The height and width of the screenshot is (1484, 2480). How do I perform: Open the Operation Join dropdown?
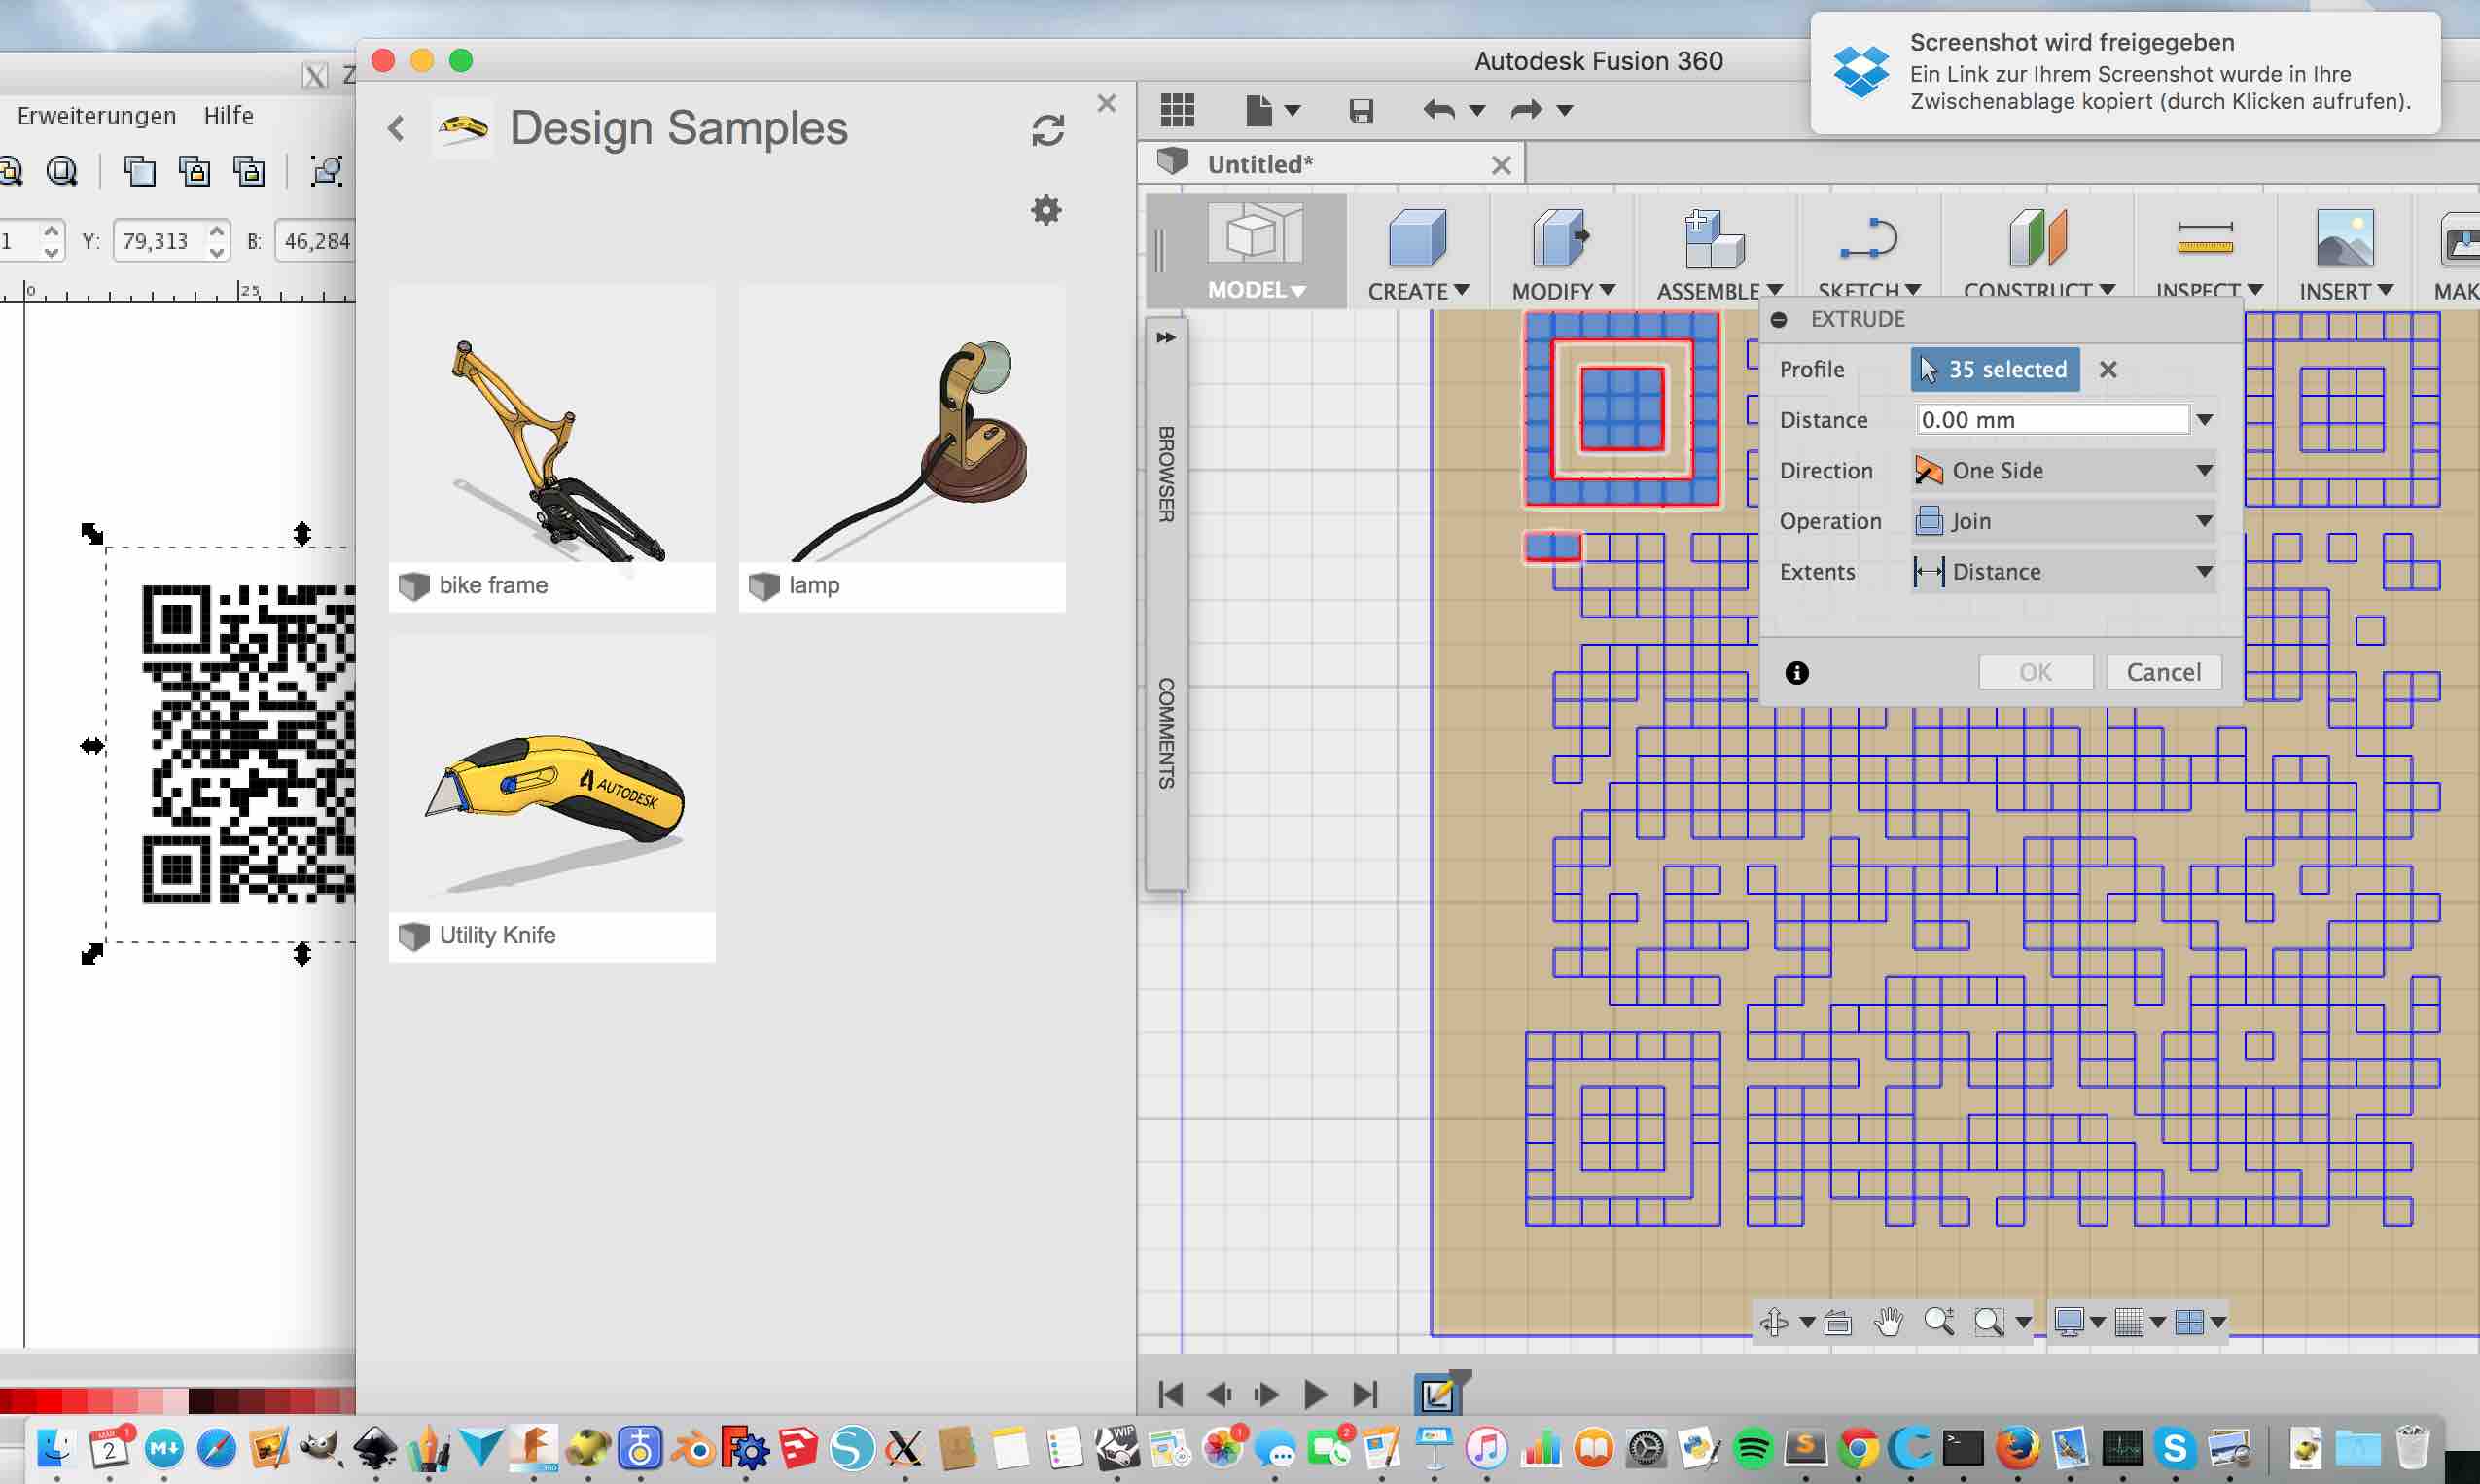pos(2064,521)
